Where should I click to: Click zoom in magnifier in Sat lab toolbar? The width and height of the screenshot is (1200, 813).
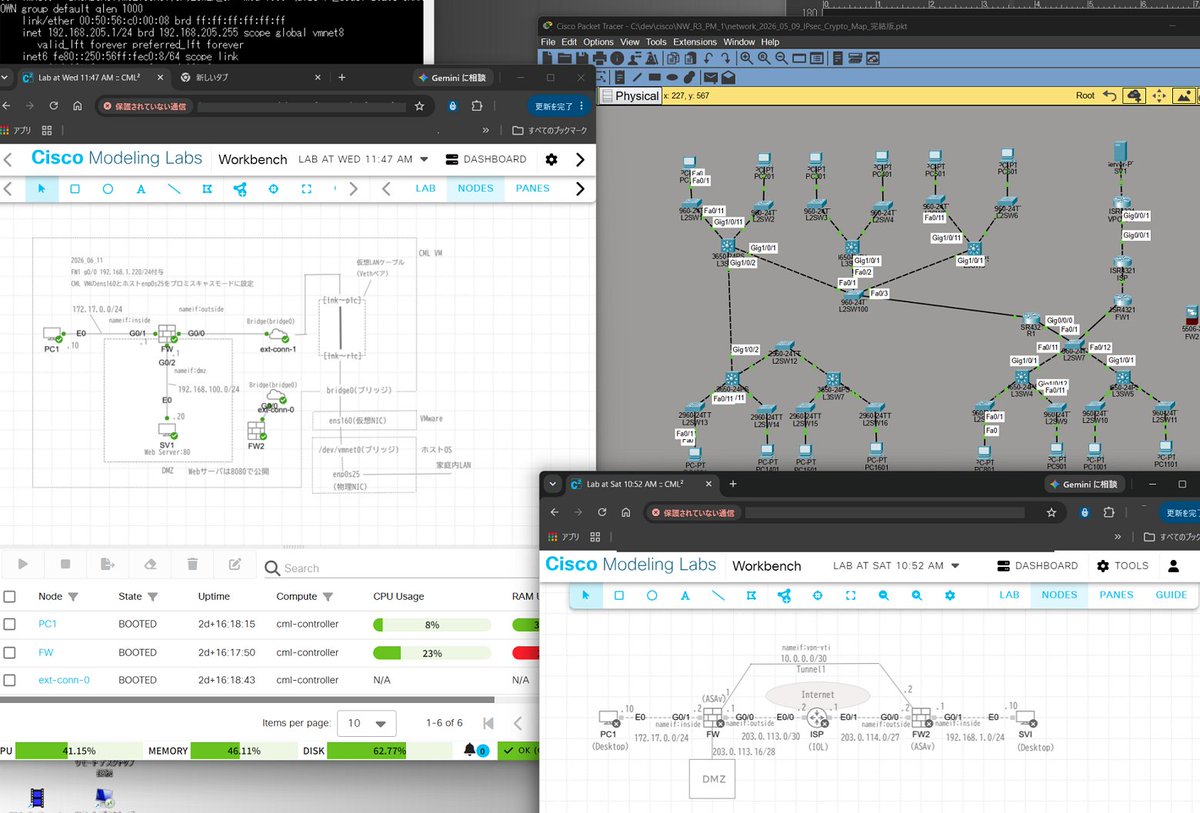(x=916, y=595)
